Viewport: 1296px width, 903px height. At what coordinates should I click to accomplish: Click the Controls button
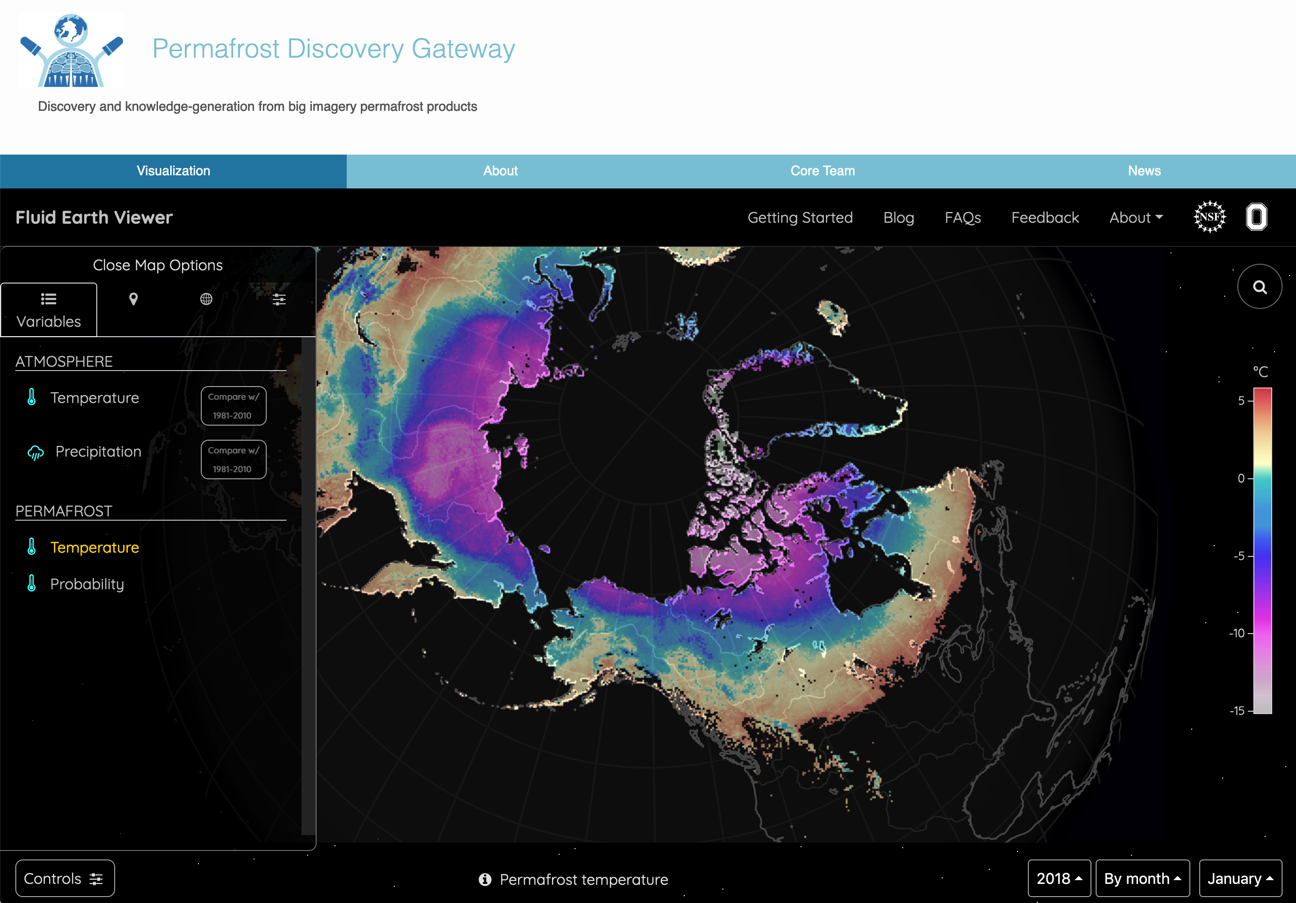(x=65, y=879)
